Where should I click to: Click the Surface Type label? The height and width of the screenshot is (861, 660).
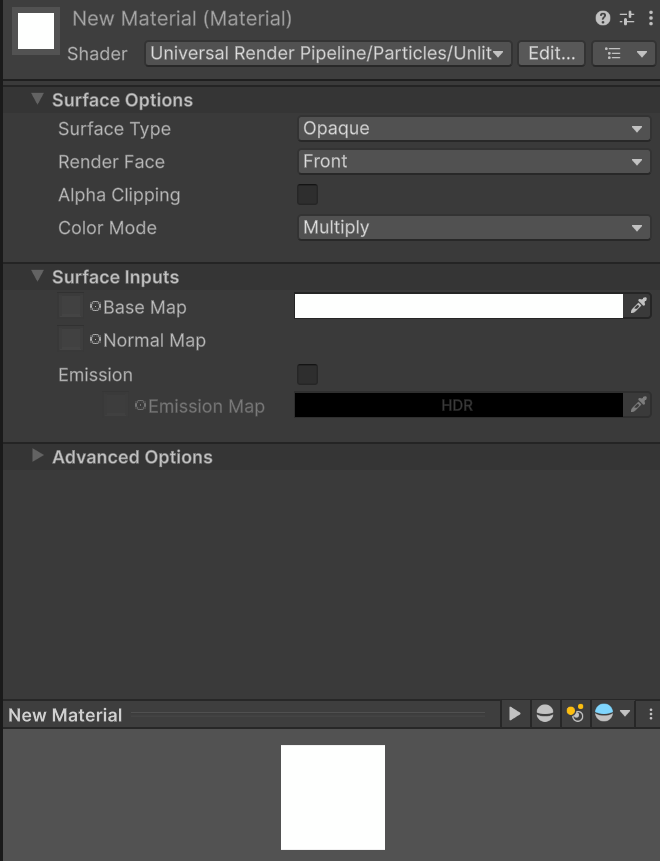click(x=114, y=129)
